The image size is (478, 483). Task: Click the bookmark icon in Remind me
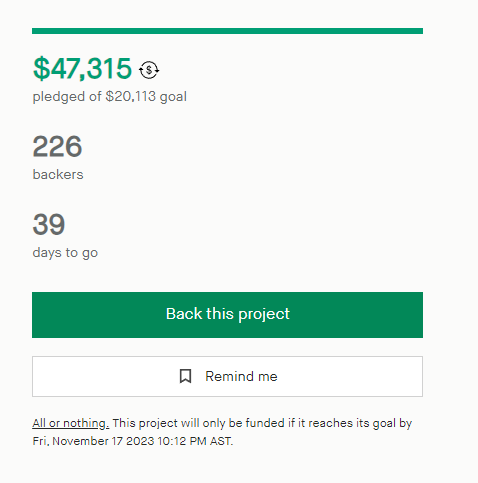click(x=185, y=376)
